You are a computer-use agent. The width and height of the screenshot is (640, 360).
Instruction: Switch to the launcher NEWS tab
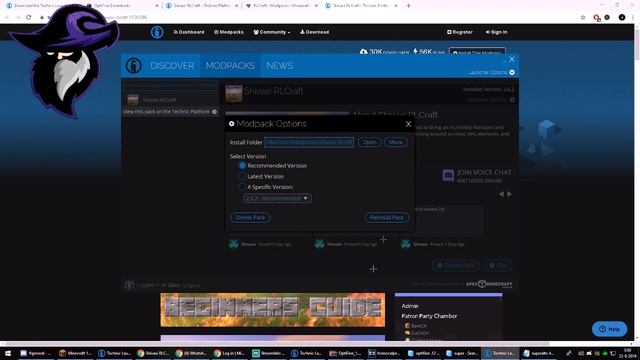(x=280, y=66)
